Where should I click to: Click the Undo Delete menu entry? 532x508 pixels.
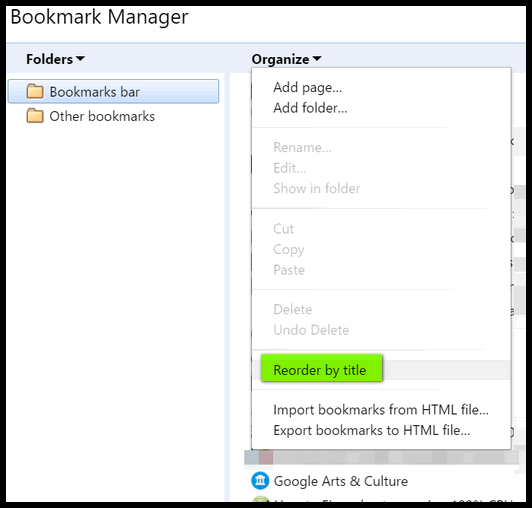[x=311, y=330]
